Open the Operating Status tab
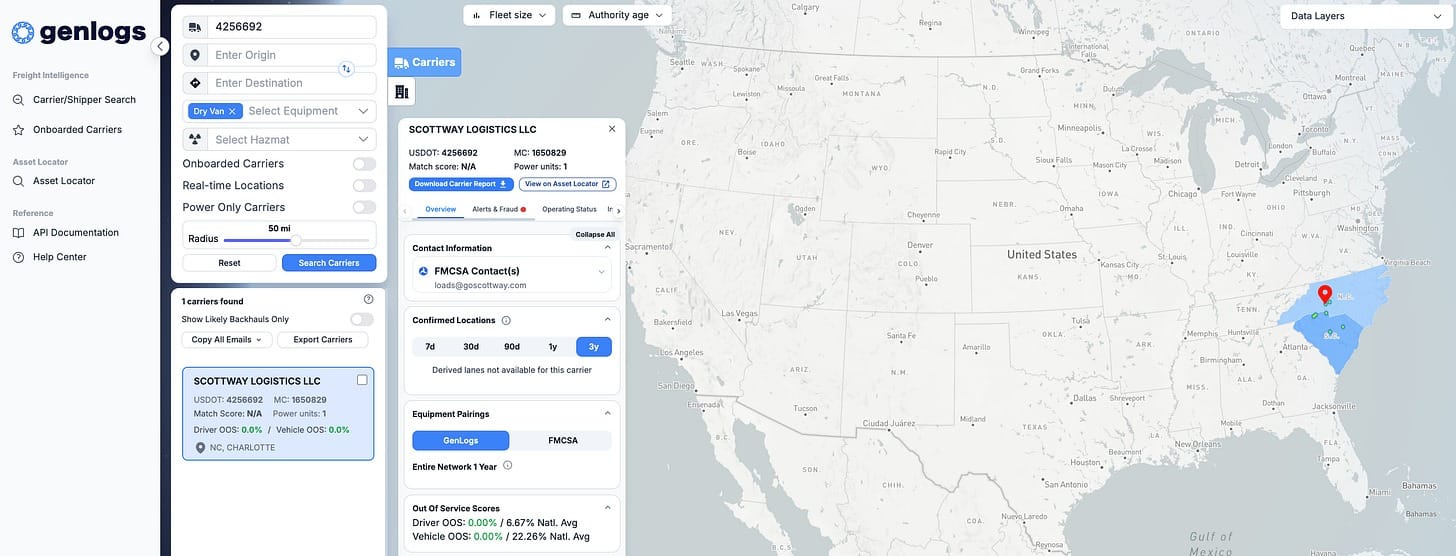This screenshot has width=1456, height=556. [x=569, y=210]
